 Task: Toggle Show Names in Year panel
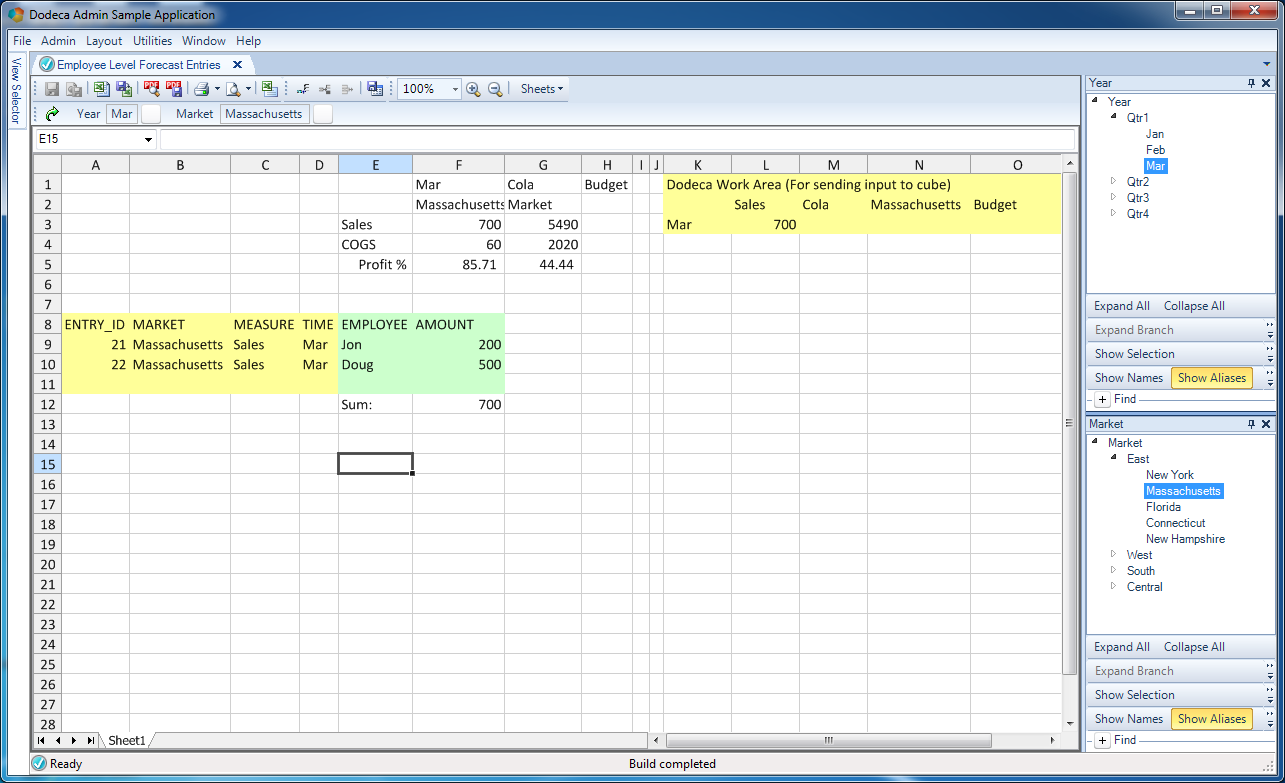(x=1128, y=378)
